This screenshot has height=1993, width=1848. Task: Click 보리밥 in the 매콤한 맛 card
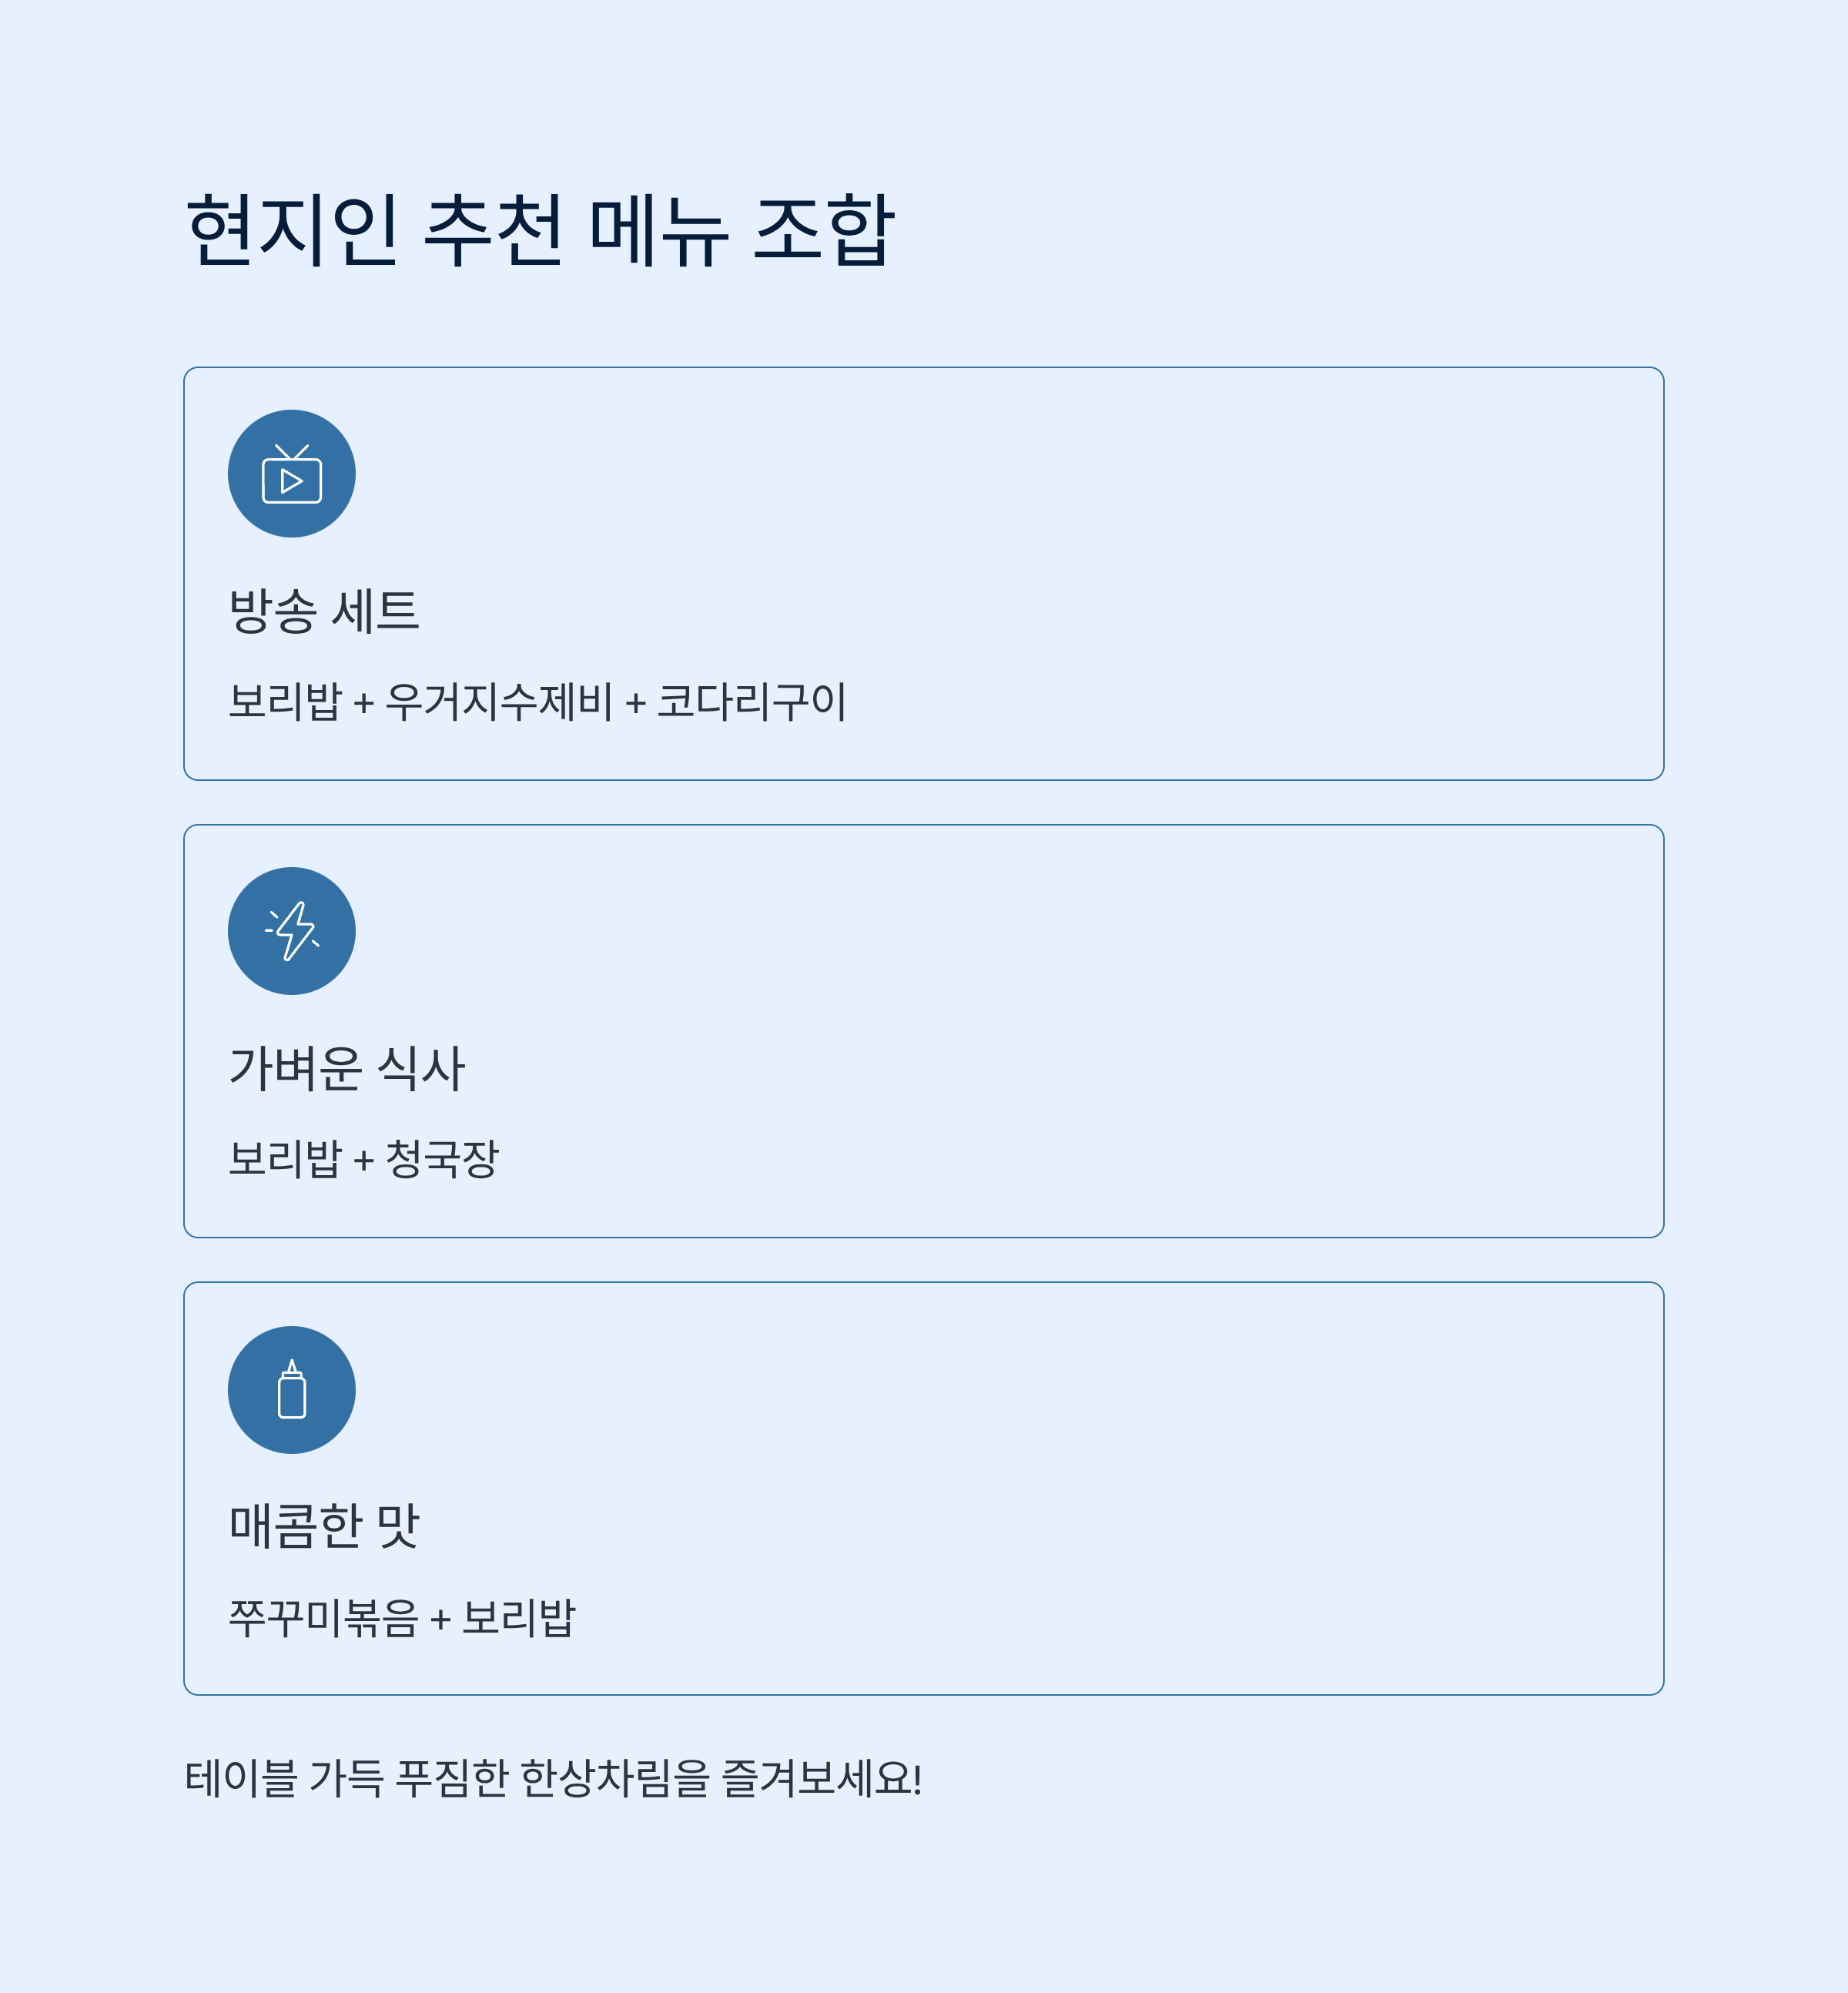[x=519, y=1617]
